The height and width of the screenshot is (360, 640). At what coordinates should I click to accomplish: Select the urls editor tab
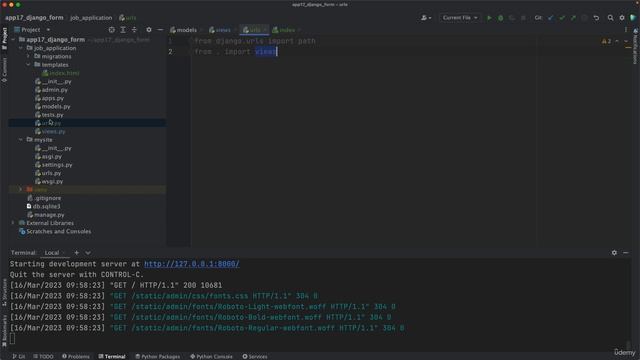coord(254,30)
